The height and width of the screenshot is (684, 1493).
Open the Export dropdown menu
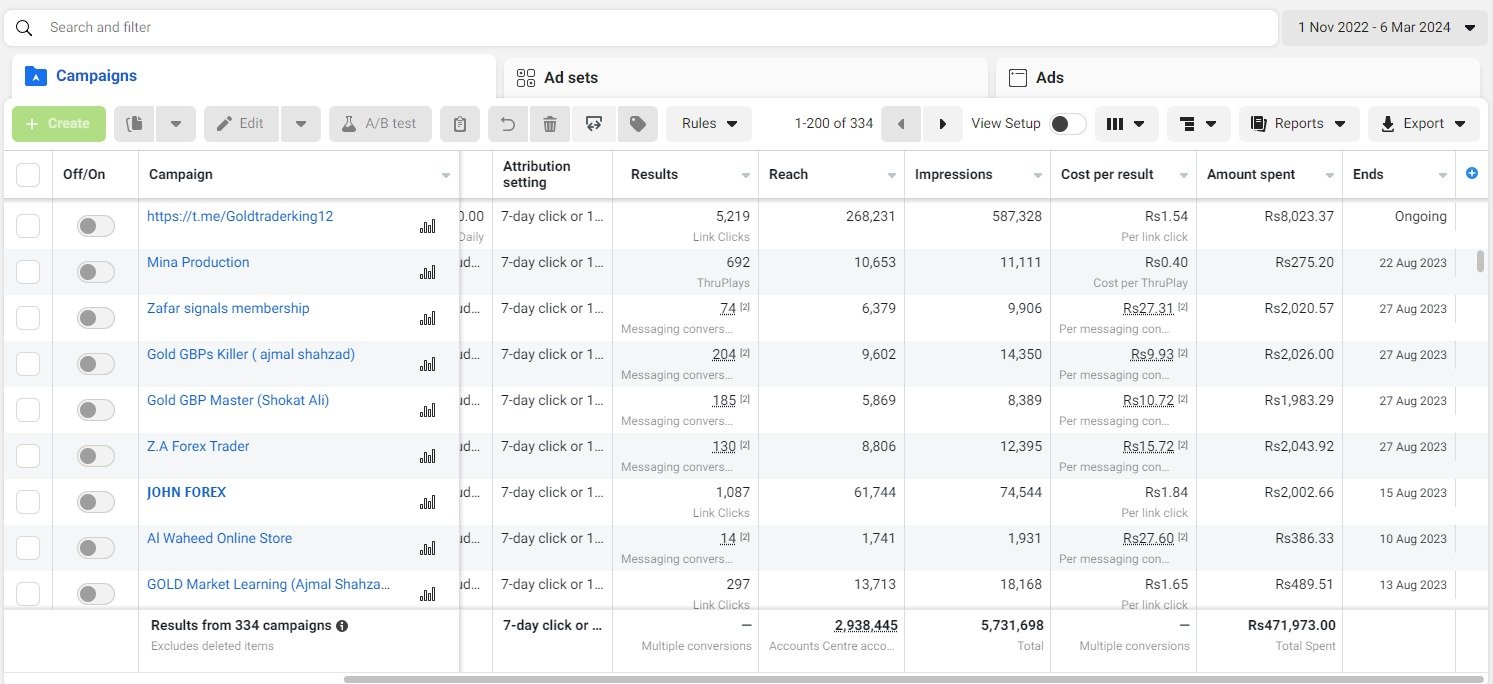tap(1423, 124)
